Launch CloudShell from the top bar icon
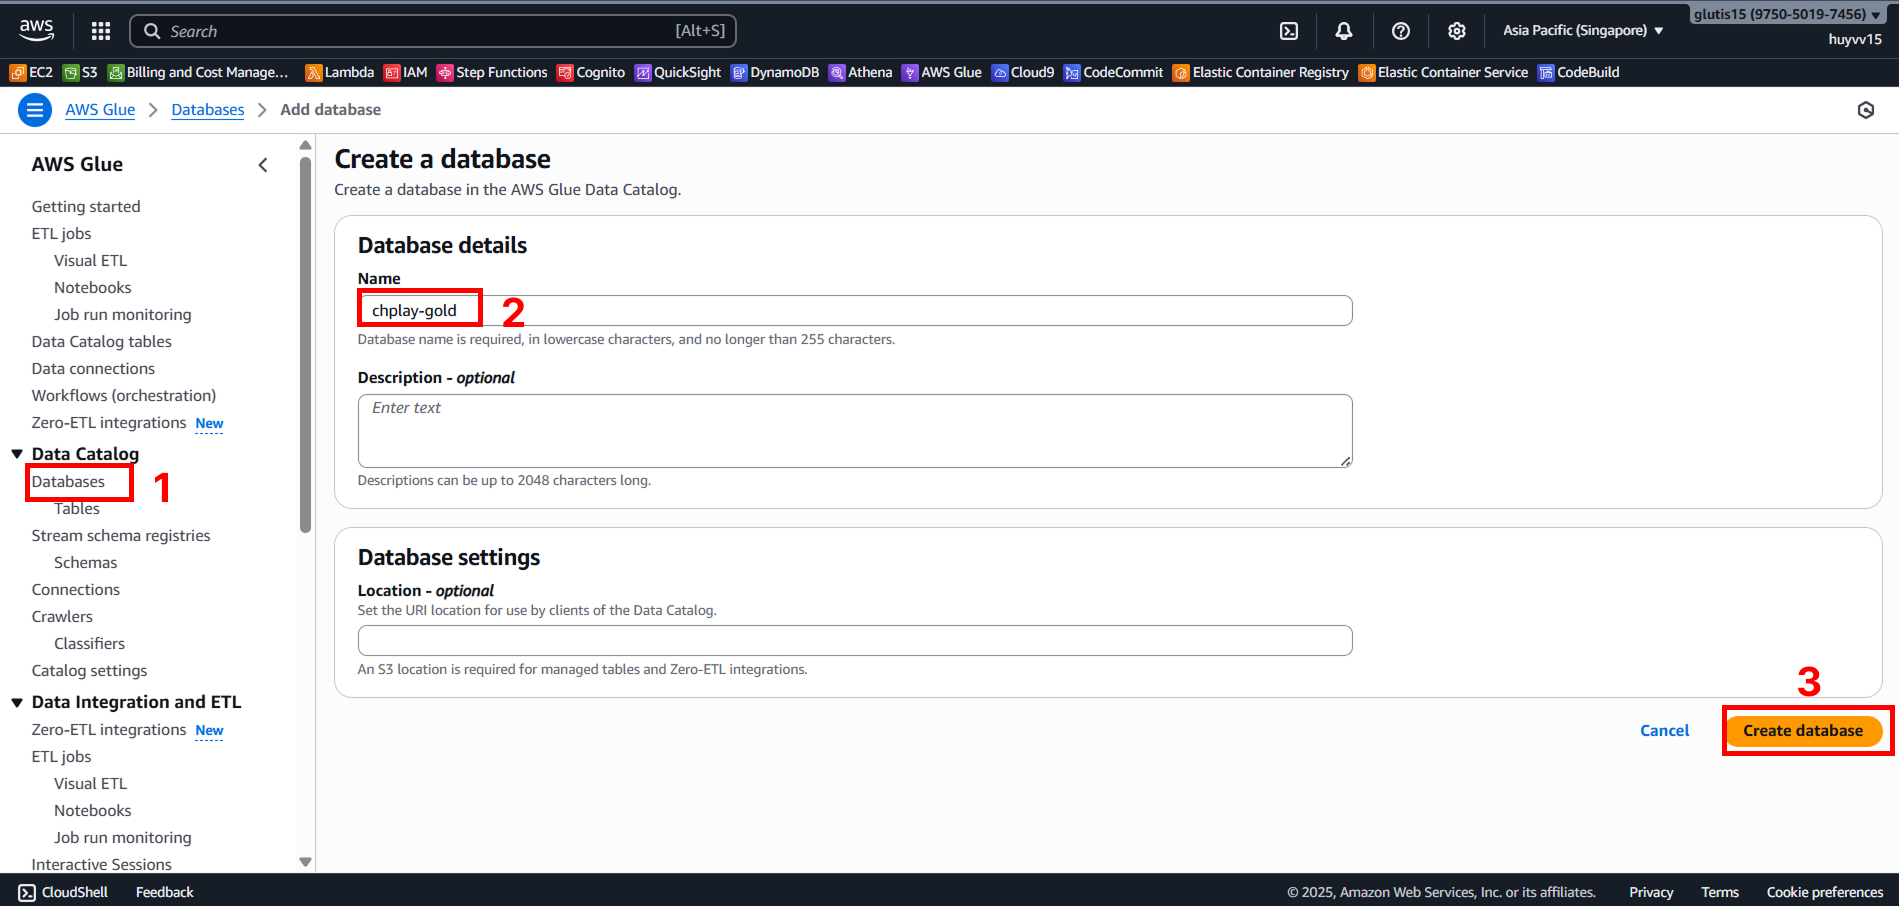The image size is (1899, 906). tap(1289, 31)
